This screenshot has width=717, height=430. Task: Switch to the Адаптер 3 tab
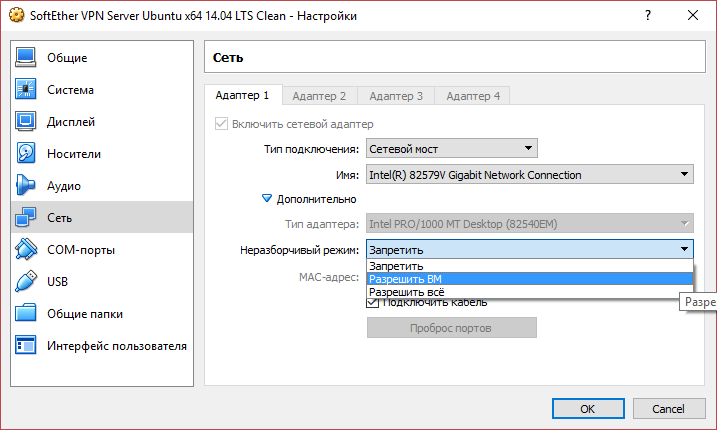click(x=396, y=96)
